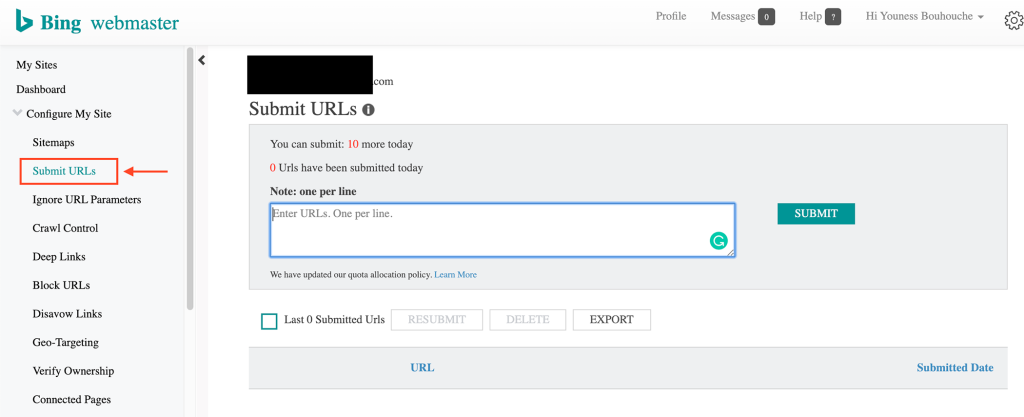Select Crawl Control in the sidebar

(65, 228)
